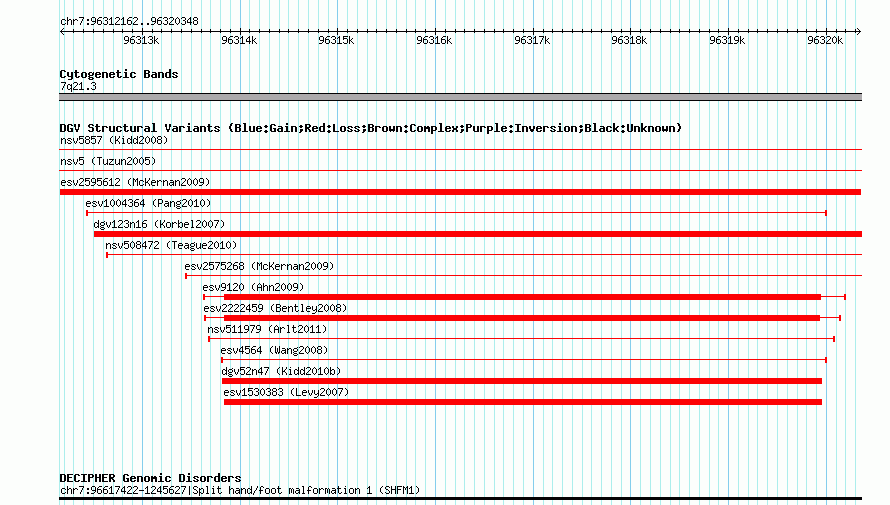Click the 96318k ruler tick label

(629, 40)
